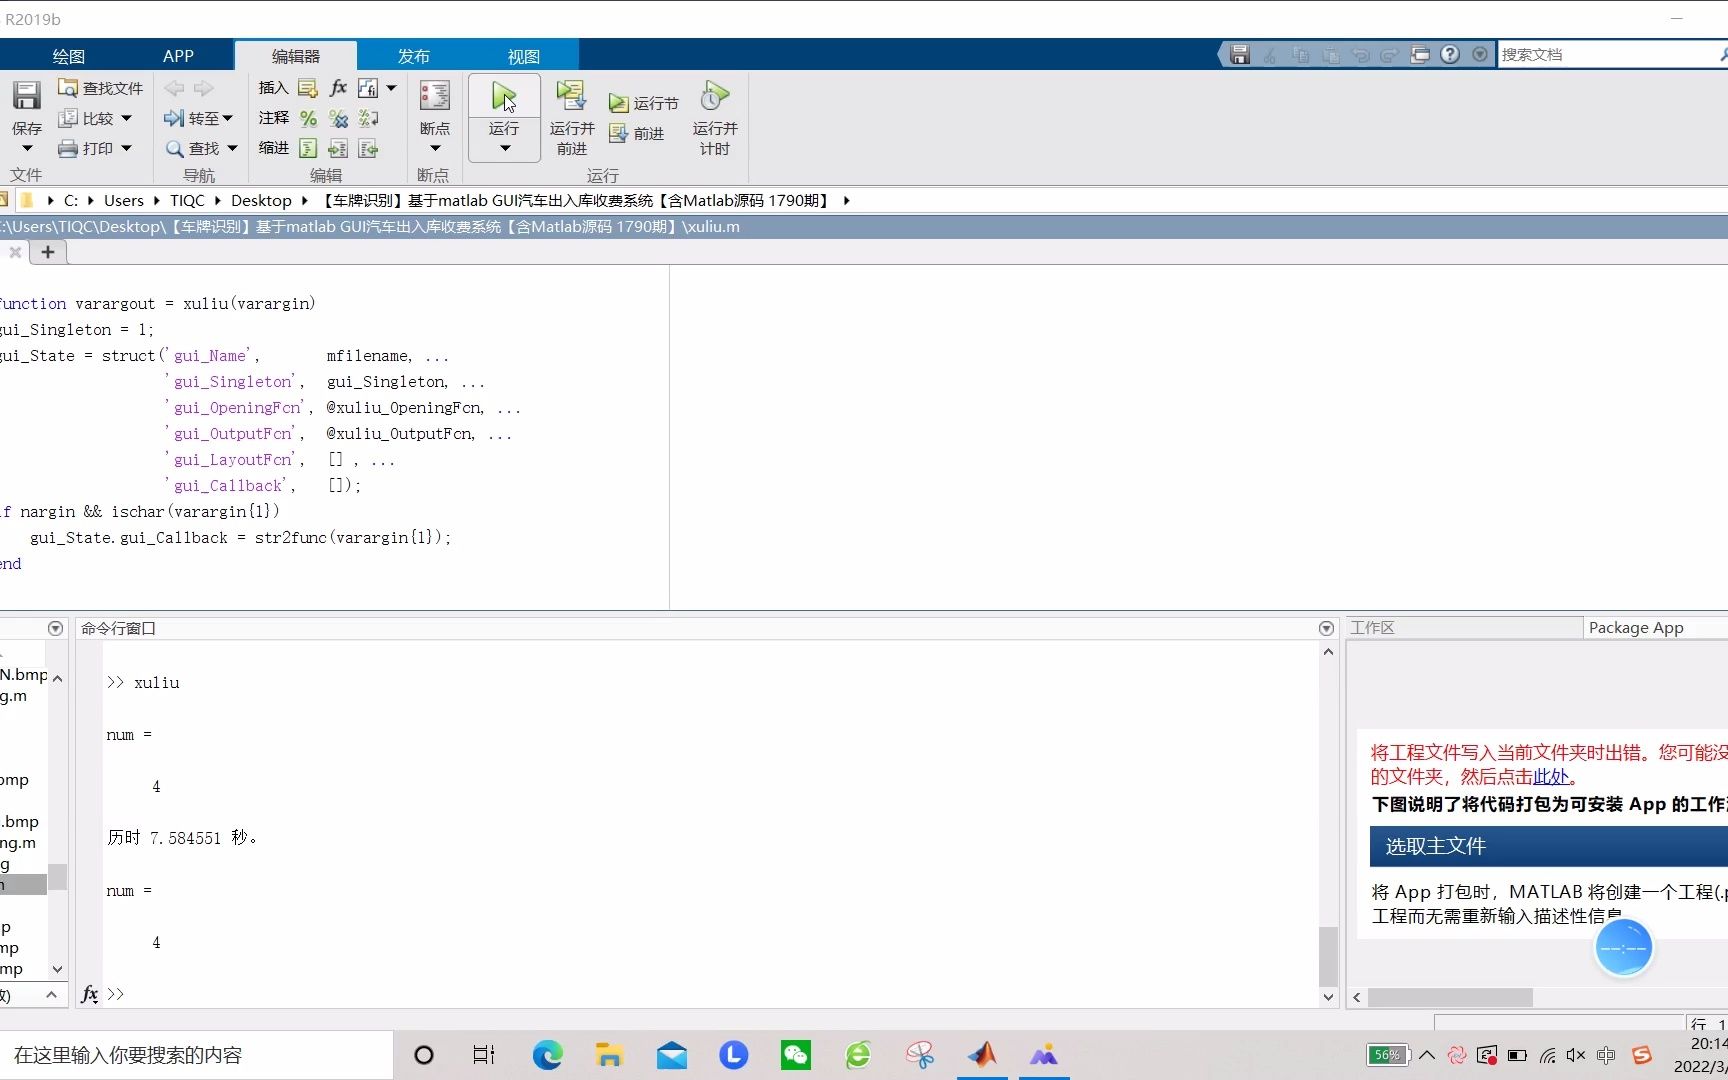This screenshot has width=1728, height=1080.
Task: Click the smart indent icon
Action: [x=308, y=148]
